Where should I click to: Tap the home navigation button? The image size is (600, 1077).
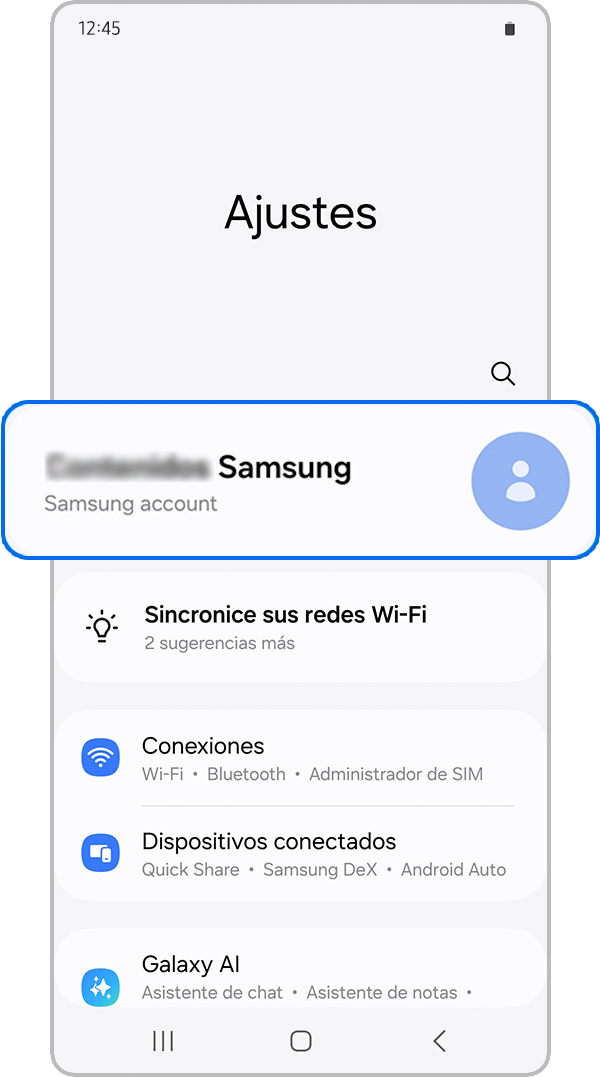(x=301, y=1041)
